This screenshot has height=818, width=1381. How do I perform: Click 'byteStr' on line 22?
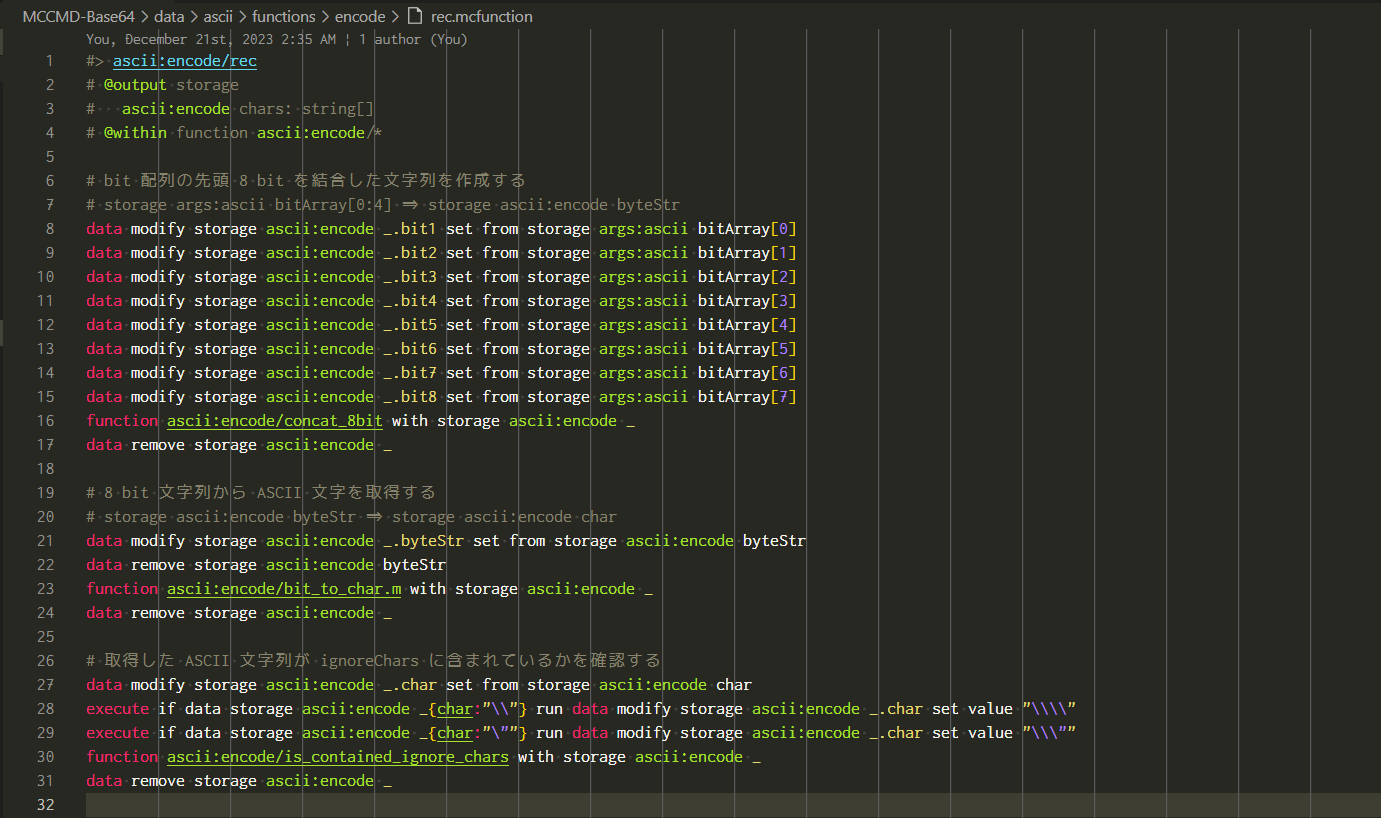point(415,565)
